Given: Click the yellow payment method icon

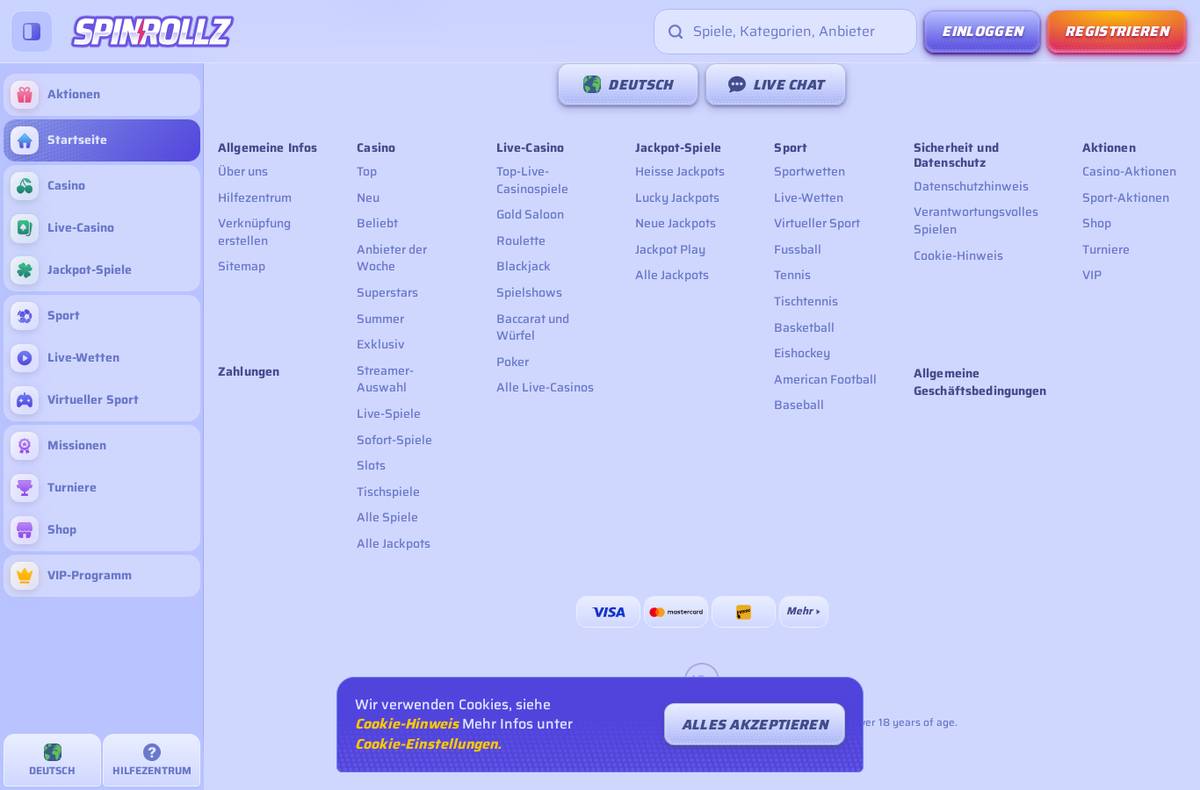Looking at the screenshot, I should click(743, 612).
